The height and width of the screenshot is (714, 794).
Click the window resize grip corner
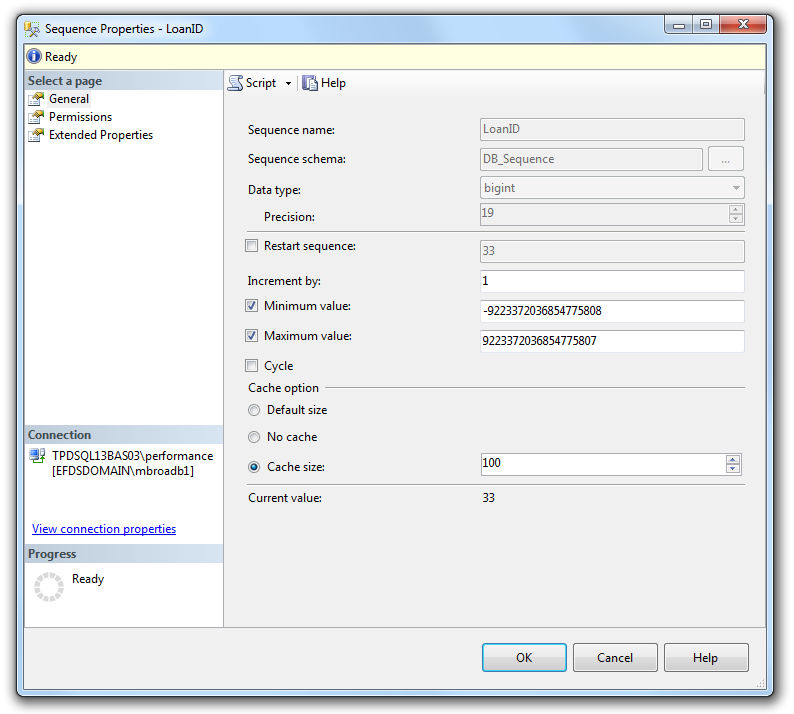761,684
